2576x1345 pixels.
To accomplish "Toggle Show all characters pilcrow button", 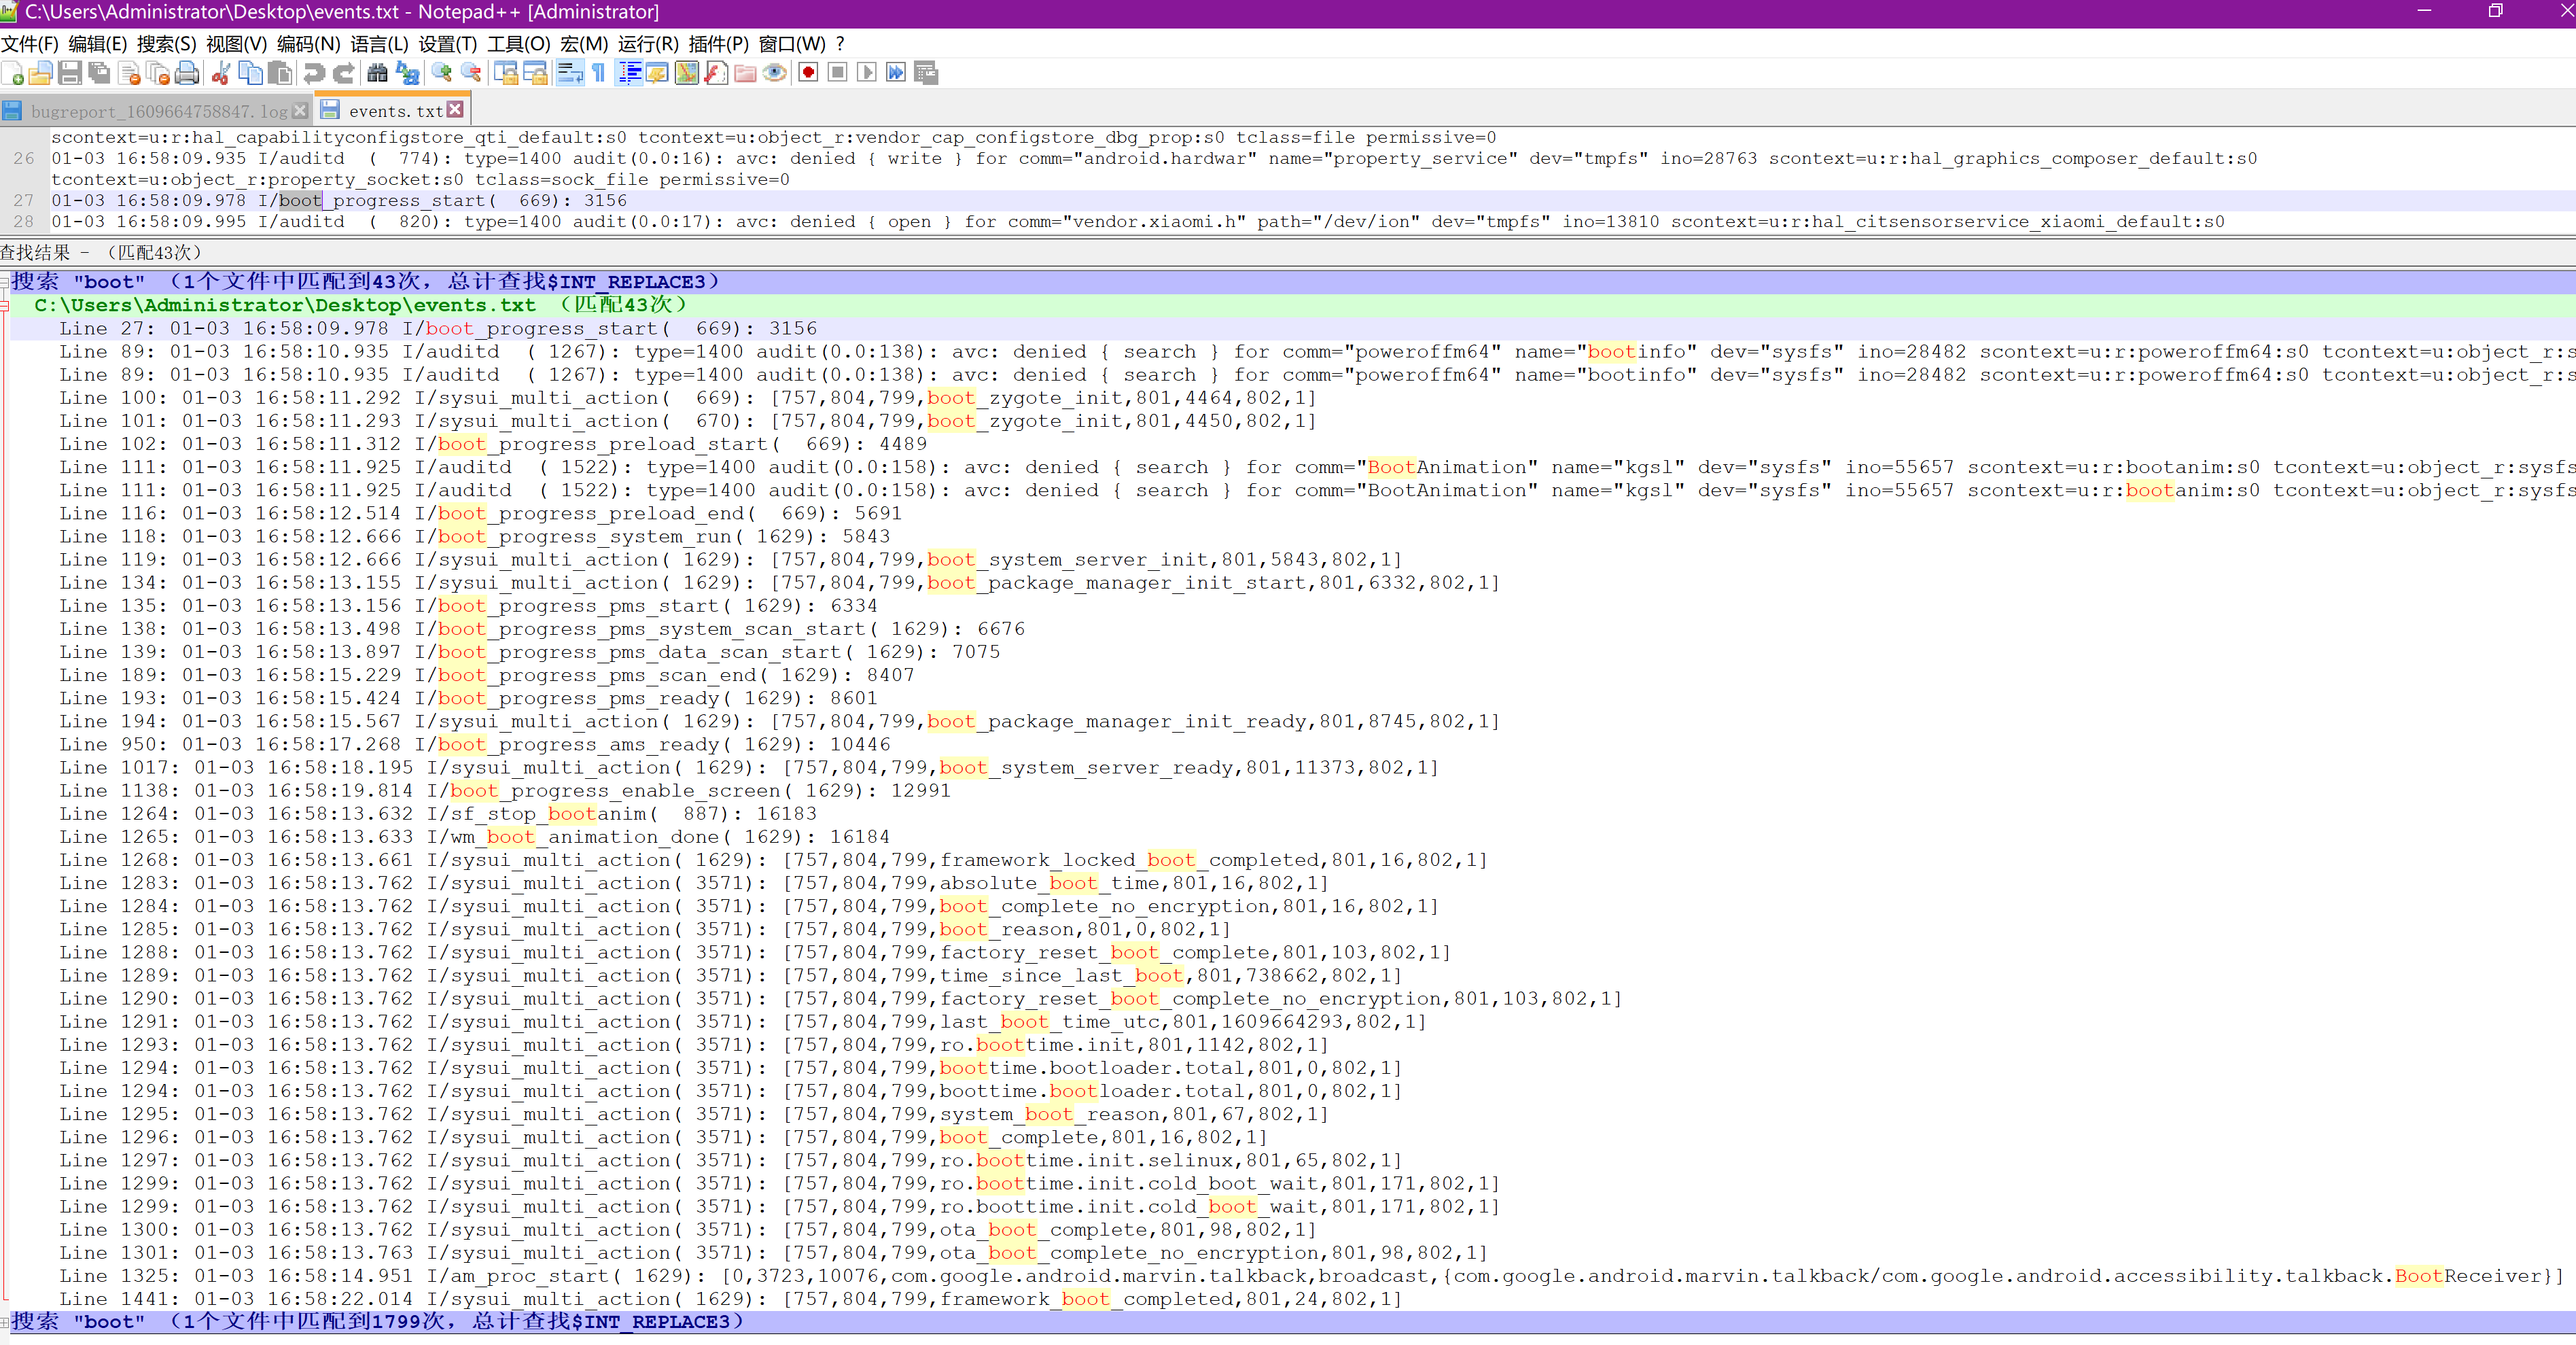I will tap(598, 73).
